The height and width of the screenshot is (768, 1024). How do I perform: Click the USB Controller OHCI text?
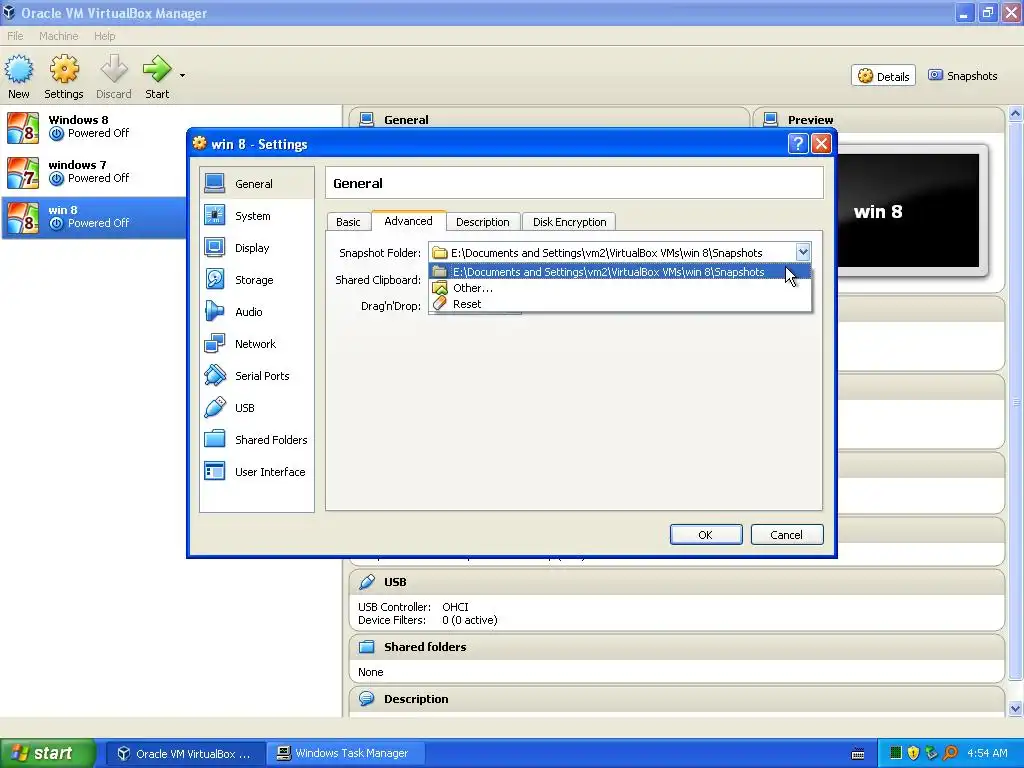413,607
